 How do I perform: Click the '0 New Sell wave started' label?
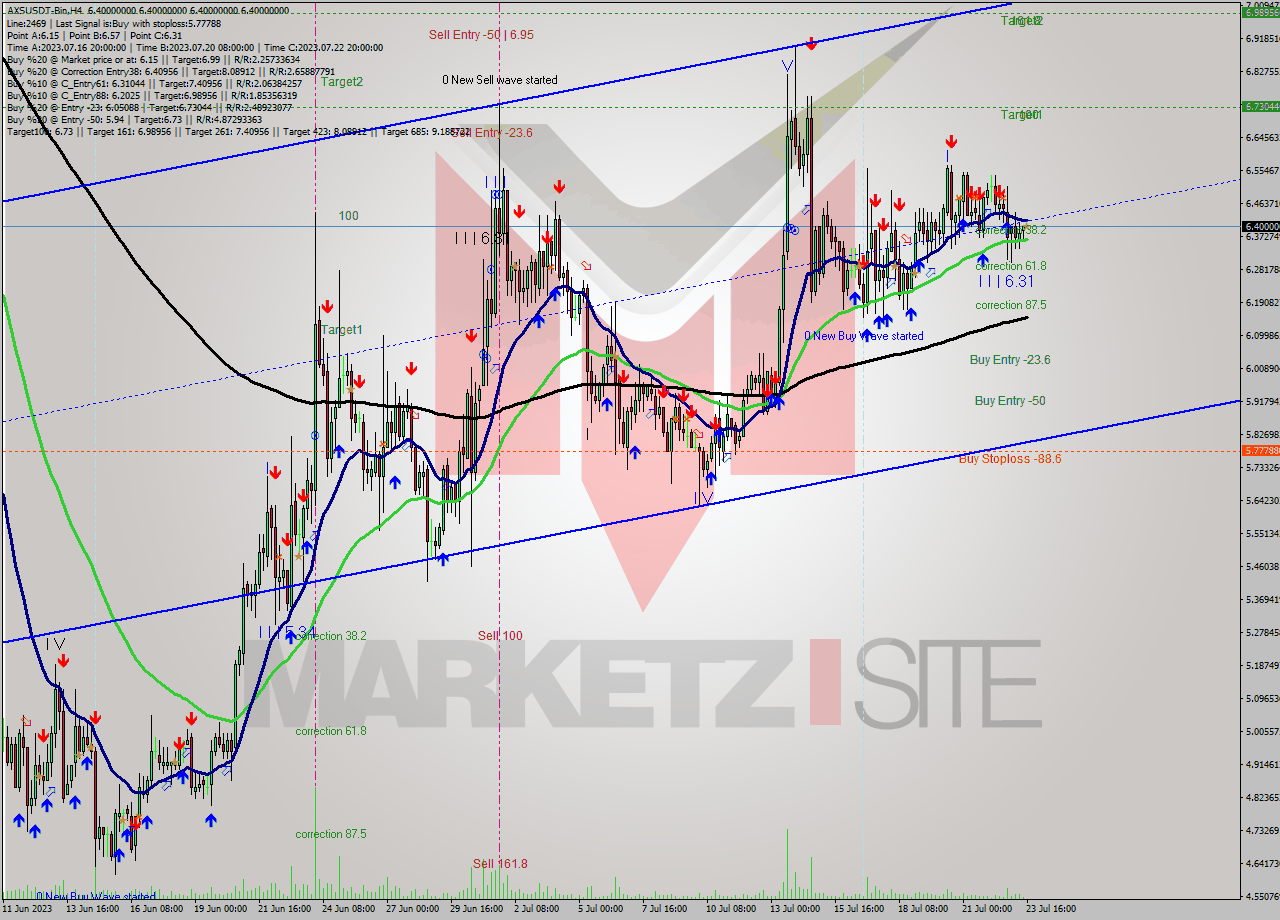pyautogui.click(x=500, y=80)
